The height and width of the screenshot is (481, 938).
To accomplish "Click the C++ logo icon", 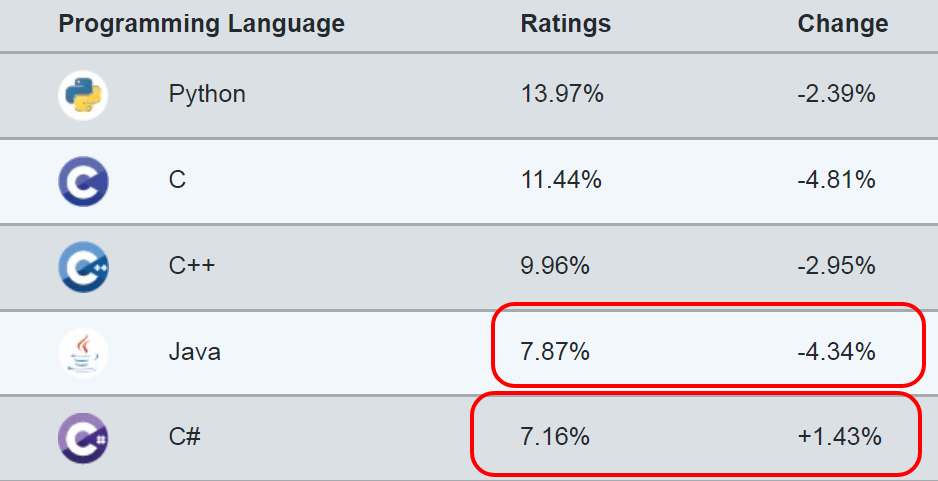I will pyautogui.click(x=83, y=267).
